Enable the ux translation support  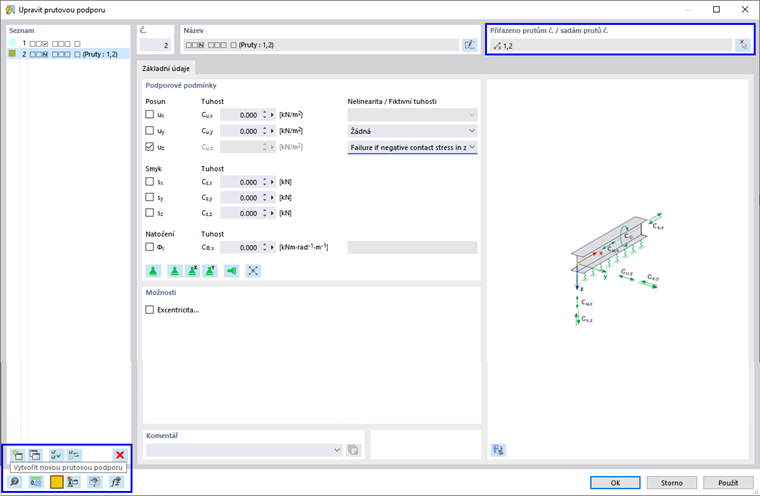coord(150,115)
